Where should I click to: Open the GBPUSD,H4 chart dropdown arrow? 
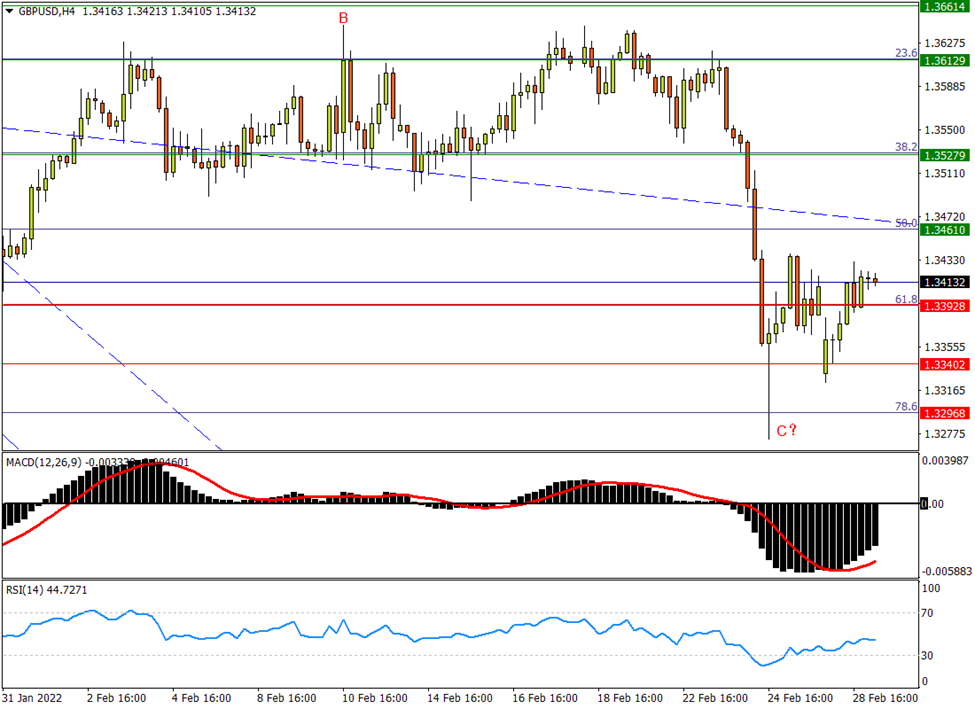[10, 10]
